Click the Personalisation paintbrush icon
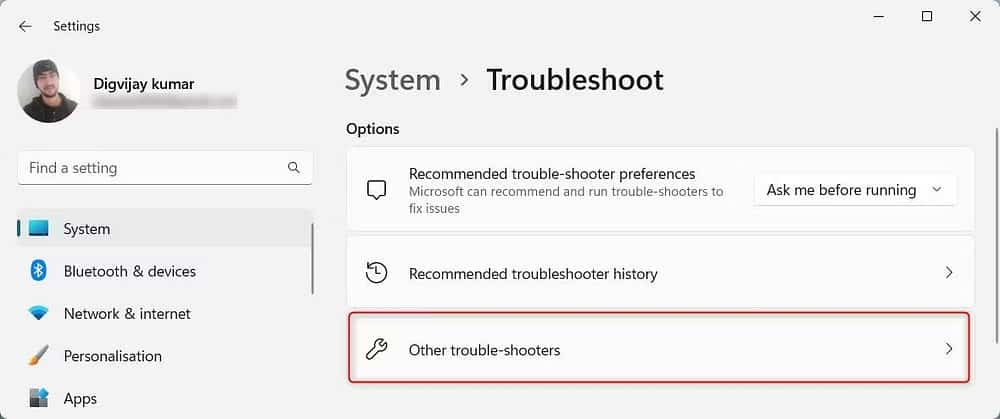Image resolution: width=1000 pixels, height=419 pixels. (x=39, y=356)
